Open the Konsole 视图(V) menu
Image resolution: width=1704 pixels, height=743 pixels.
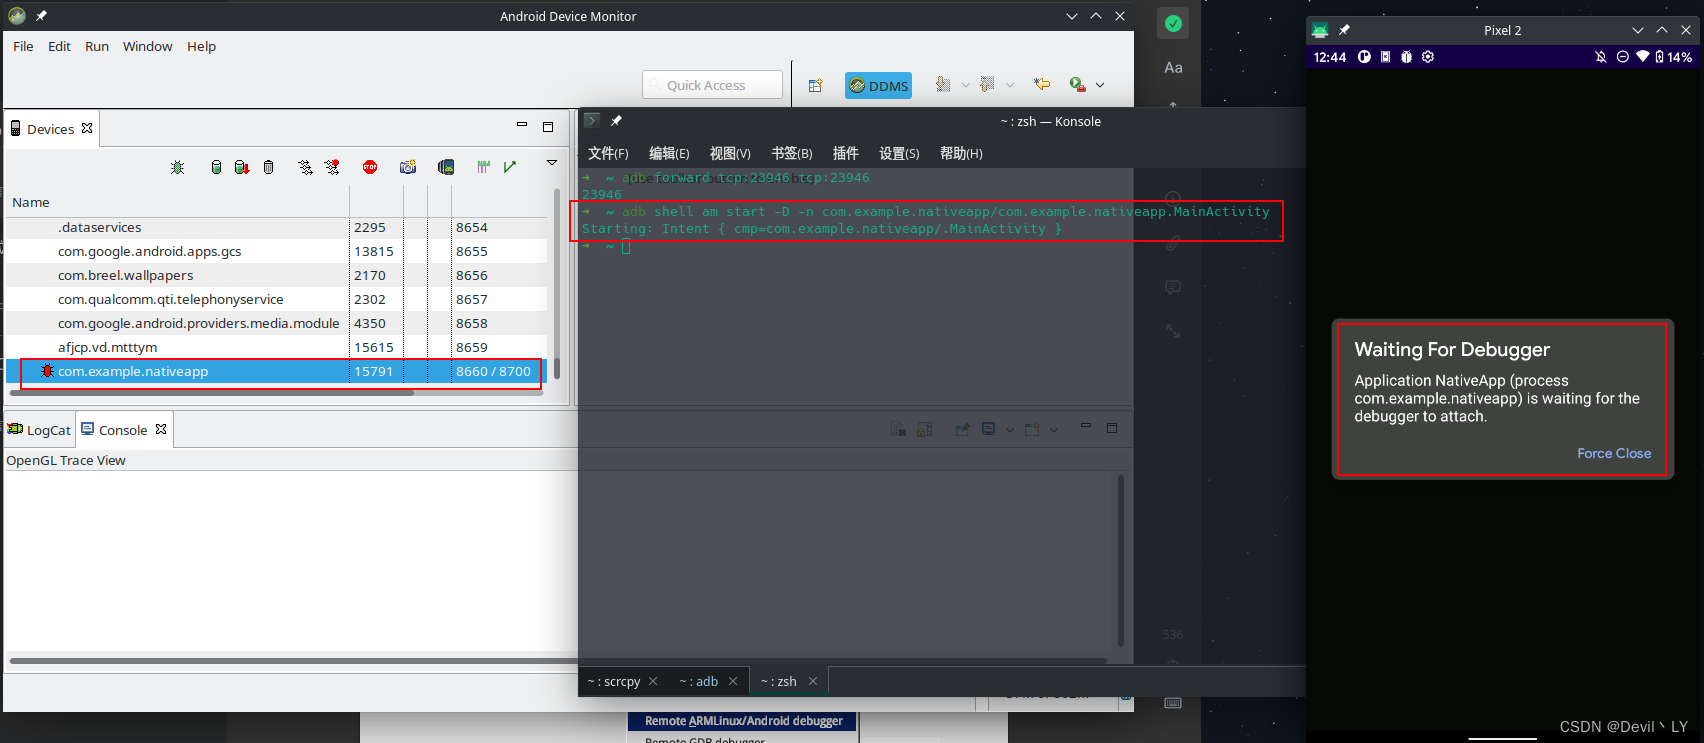730,153
